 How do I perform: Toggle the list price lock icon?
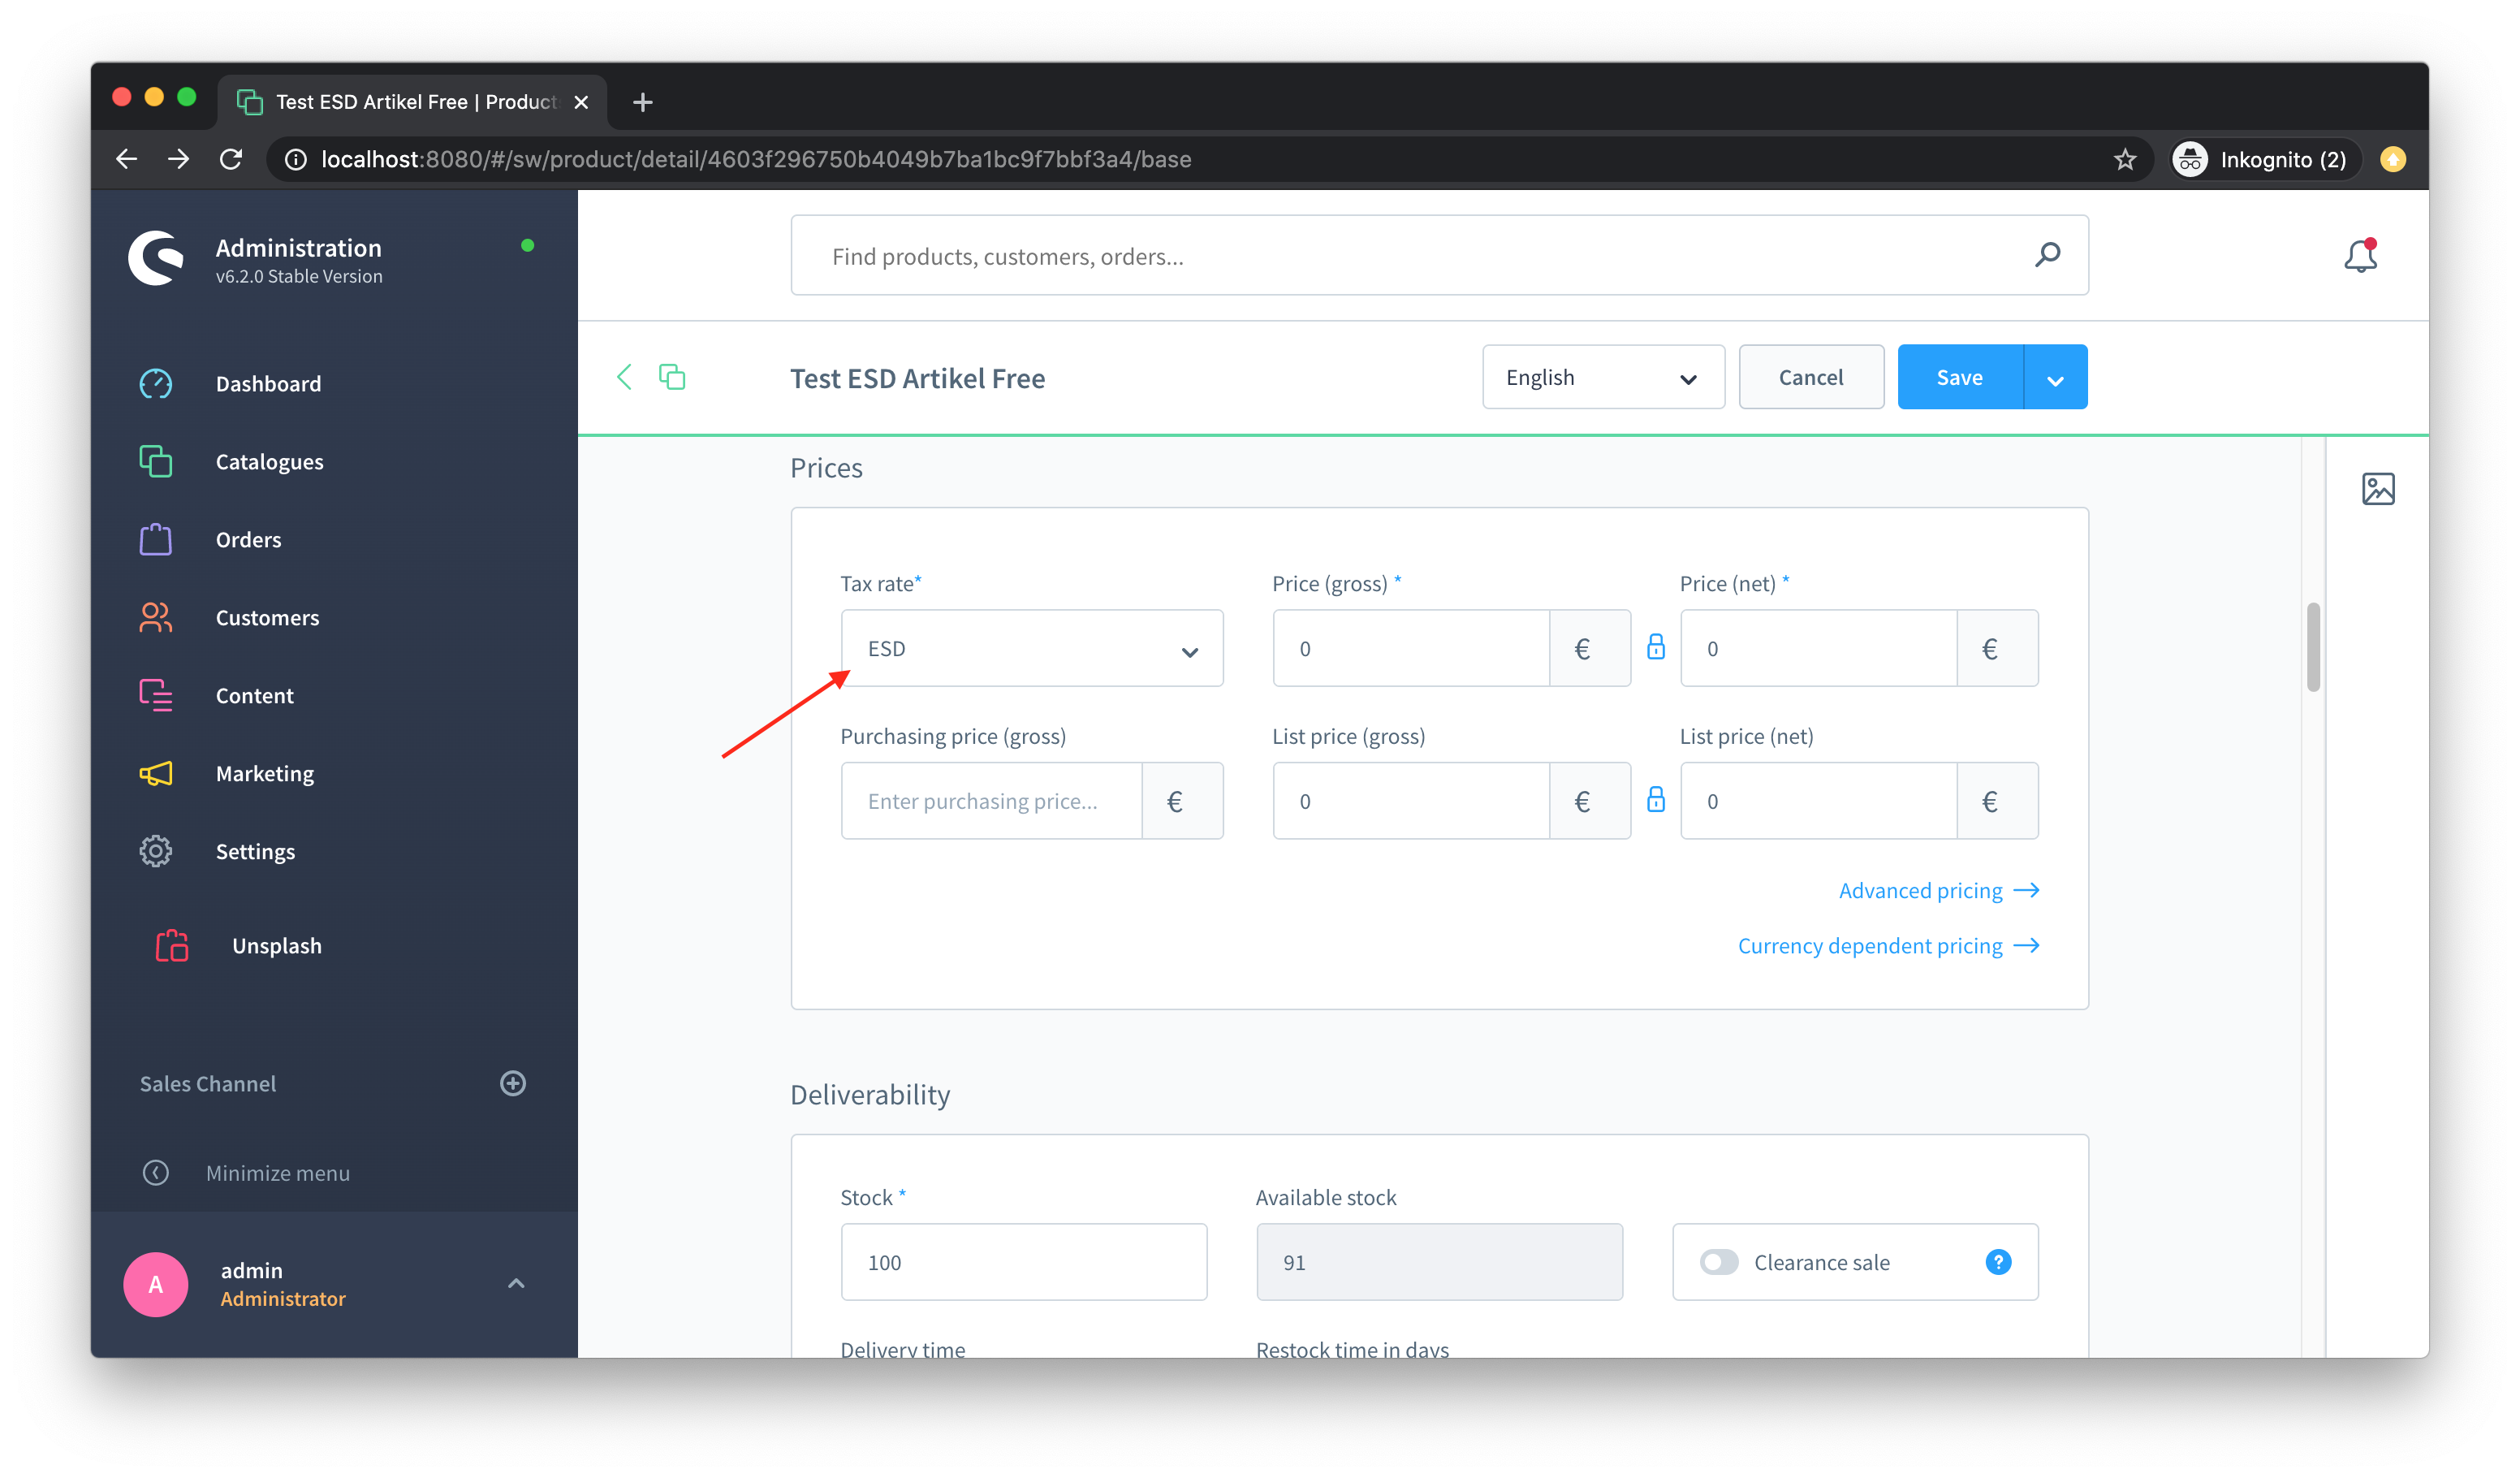click(1656, 800)
